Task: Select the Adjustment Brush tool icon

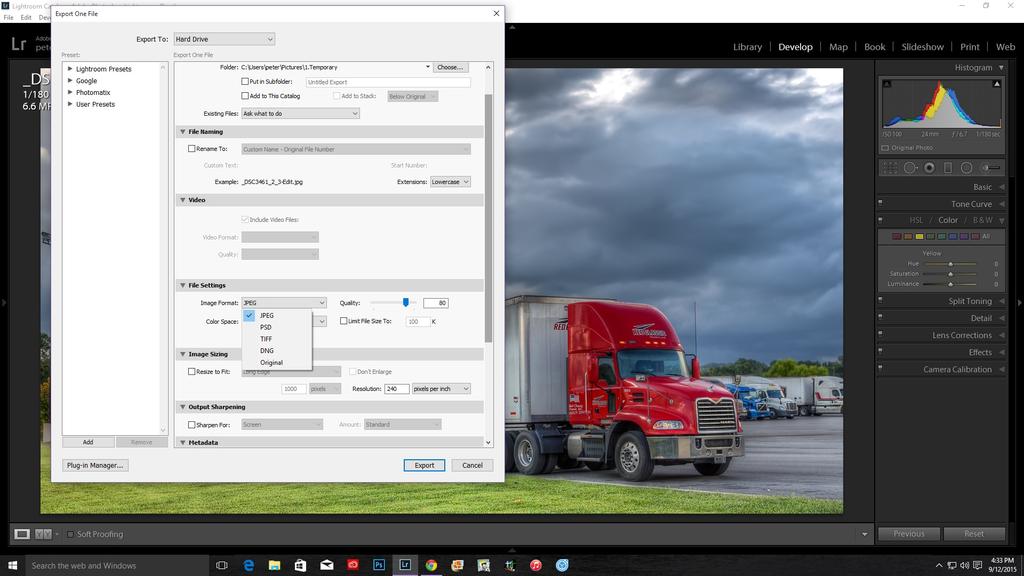Action: [x=990, y=168]
